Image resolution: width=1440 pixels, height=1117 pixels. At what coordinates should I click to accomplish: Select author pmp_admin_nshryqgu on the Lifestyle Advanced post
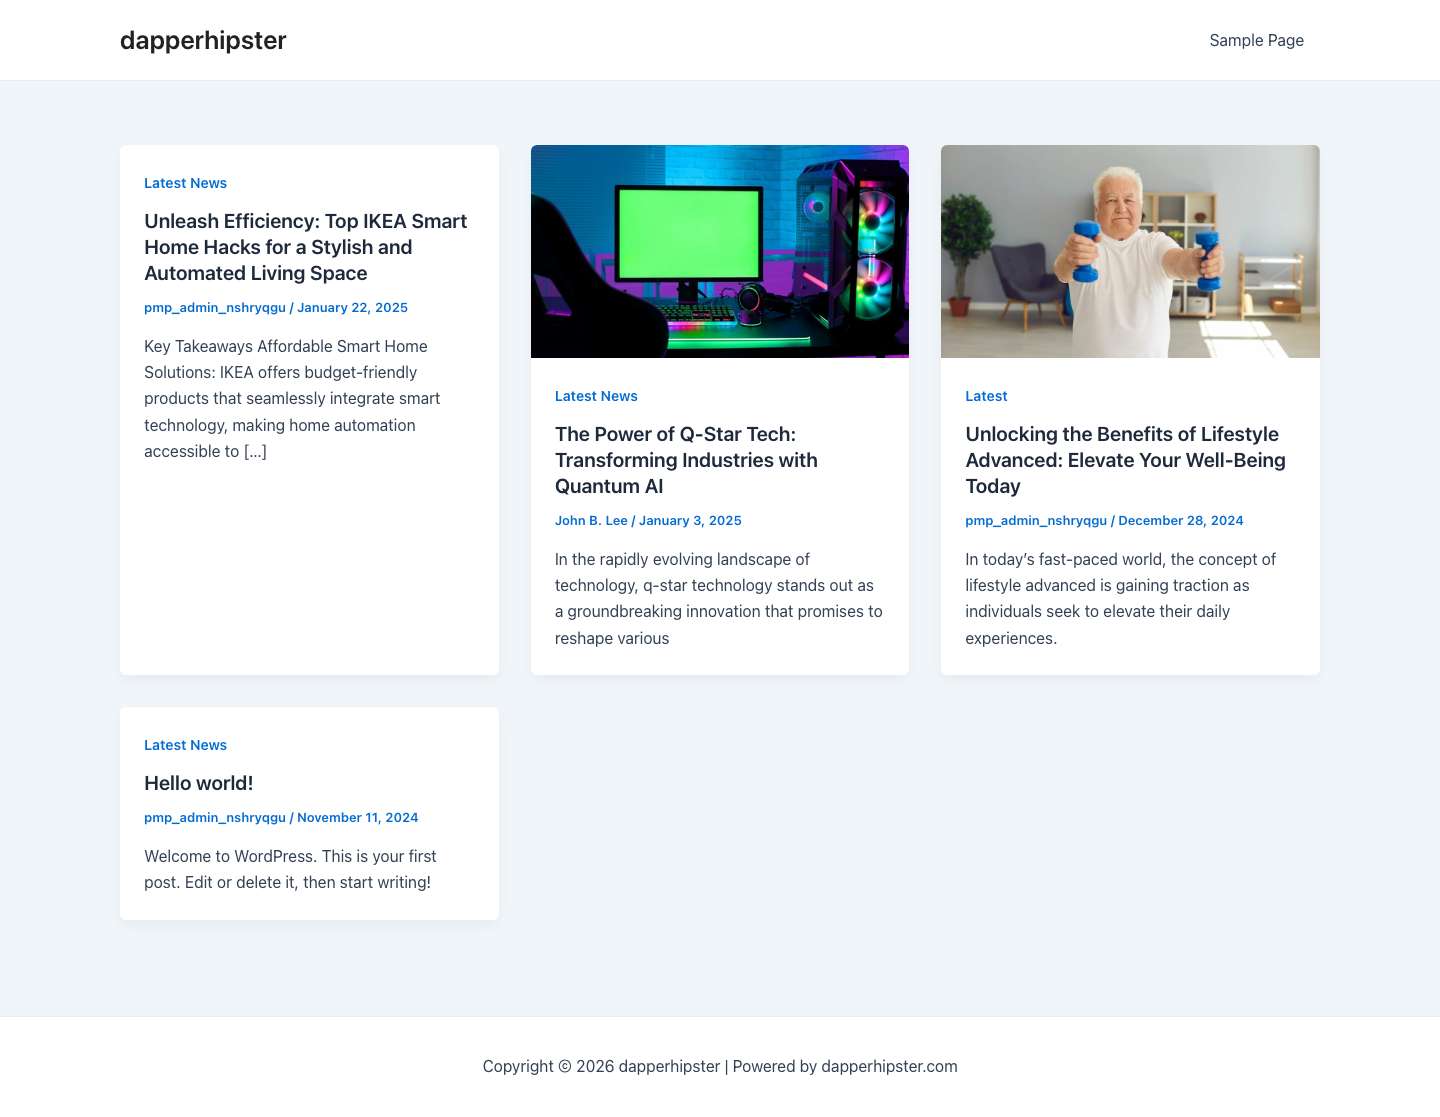coord(1036,521)
